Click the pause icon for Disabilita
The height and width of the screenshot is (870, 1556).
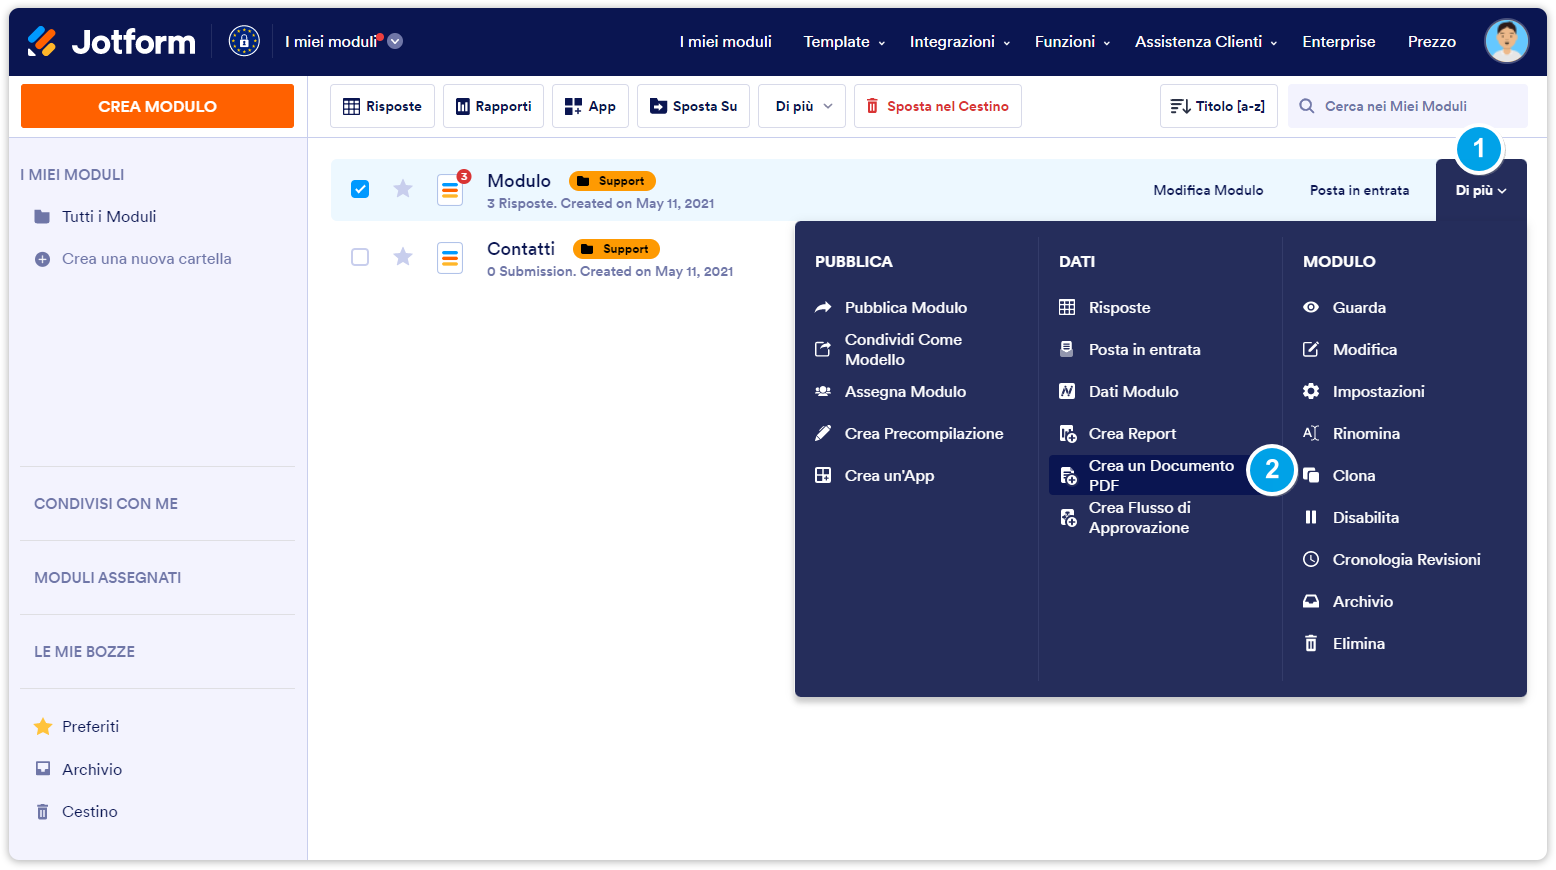point(1311,518)
